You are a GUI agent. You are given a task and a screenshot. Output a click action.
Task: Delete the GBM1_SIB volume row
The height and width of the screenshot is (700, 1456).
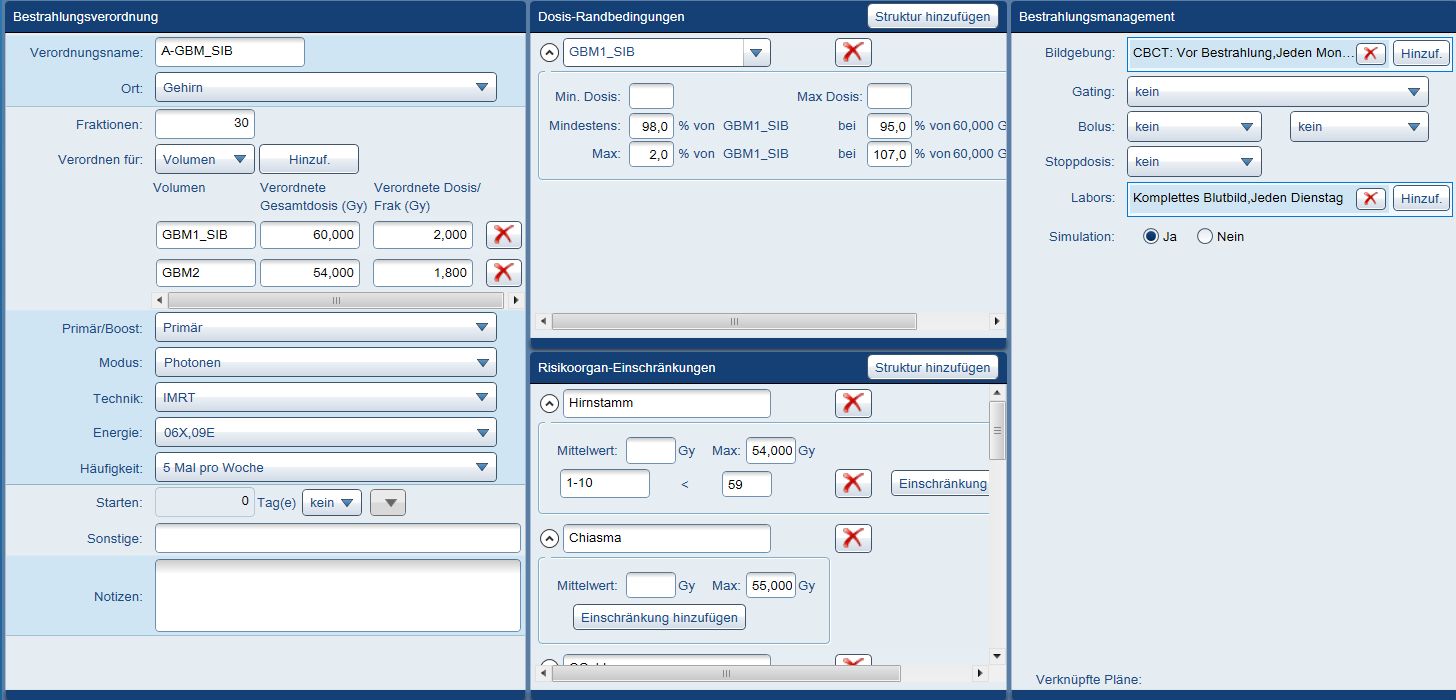(504, 235)
